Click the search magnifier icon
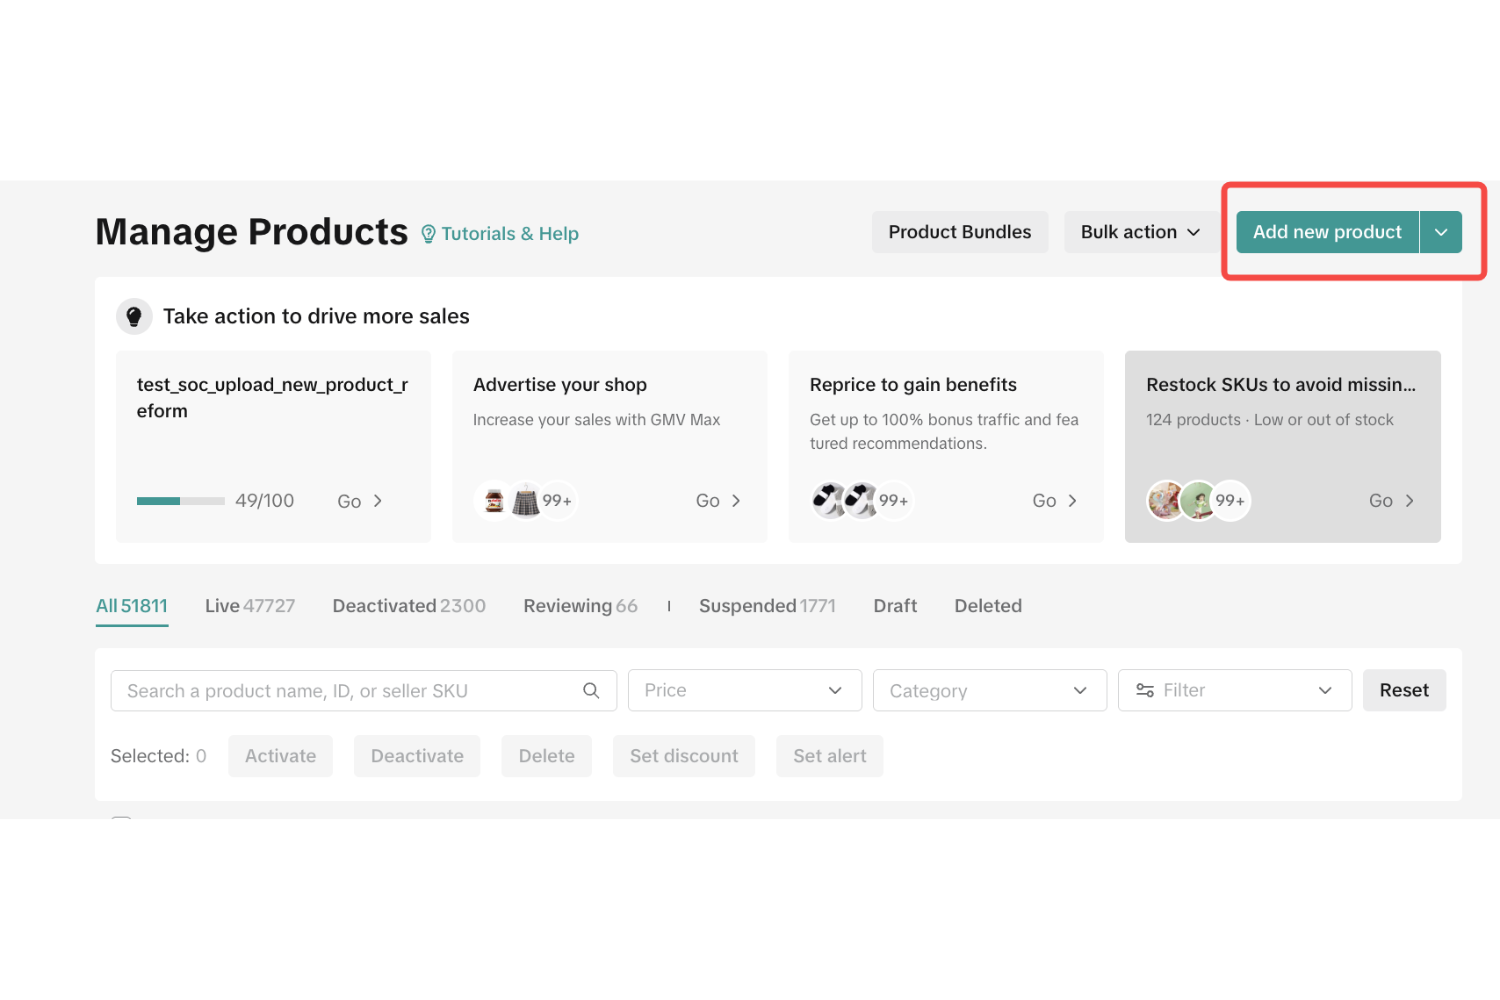 [x=591, y=691]
